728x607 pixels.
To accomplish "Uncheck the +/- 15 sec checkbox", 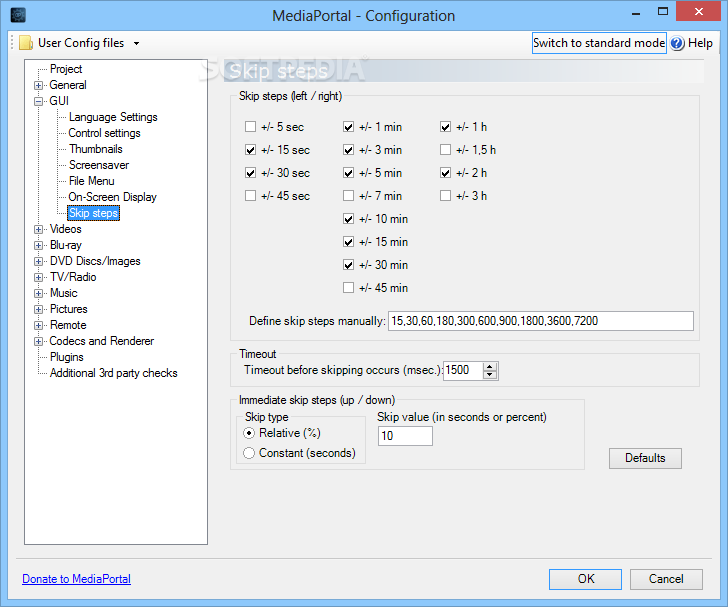I will [x=250, y=150].
